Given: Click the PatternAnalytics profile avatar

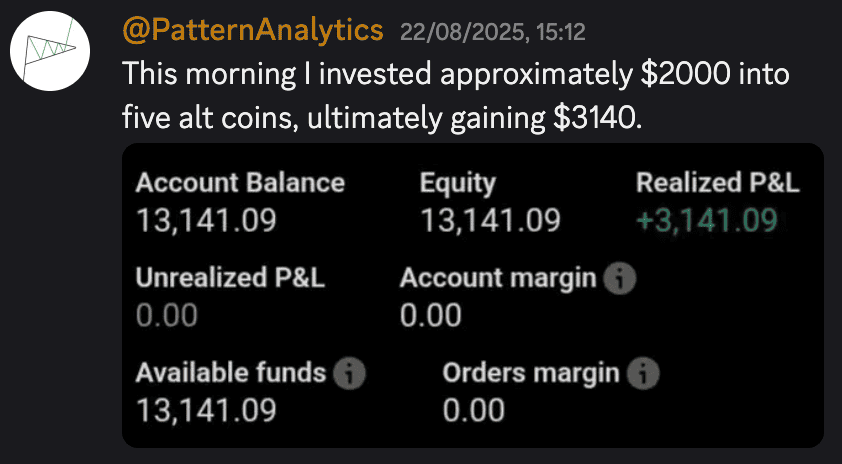Looking at the screenshot, I should [x=49, y=51].
